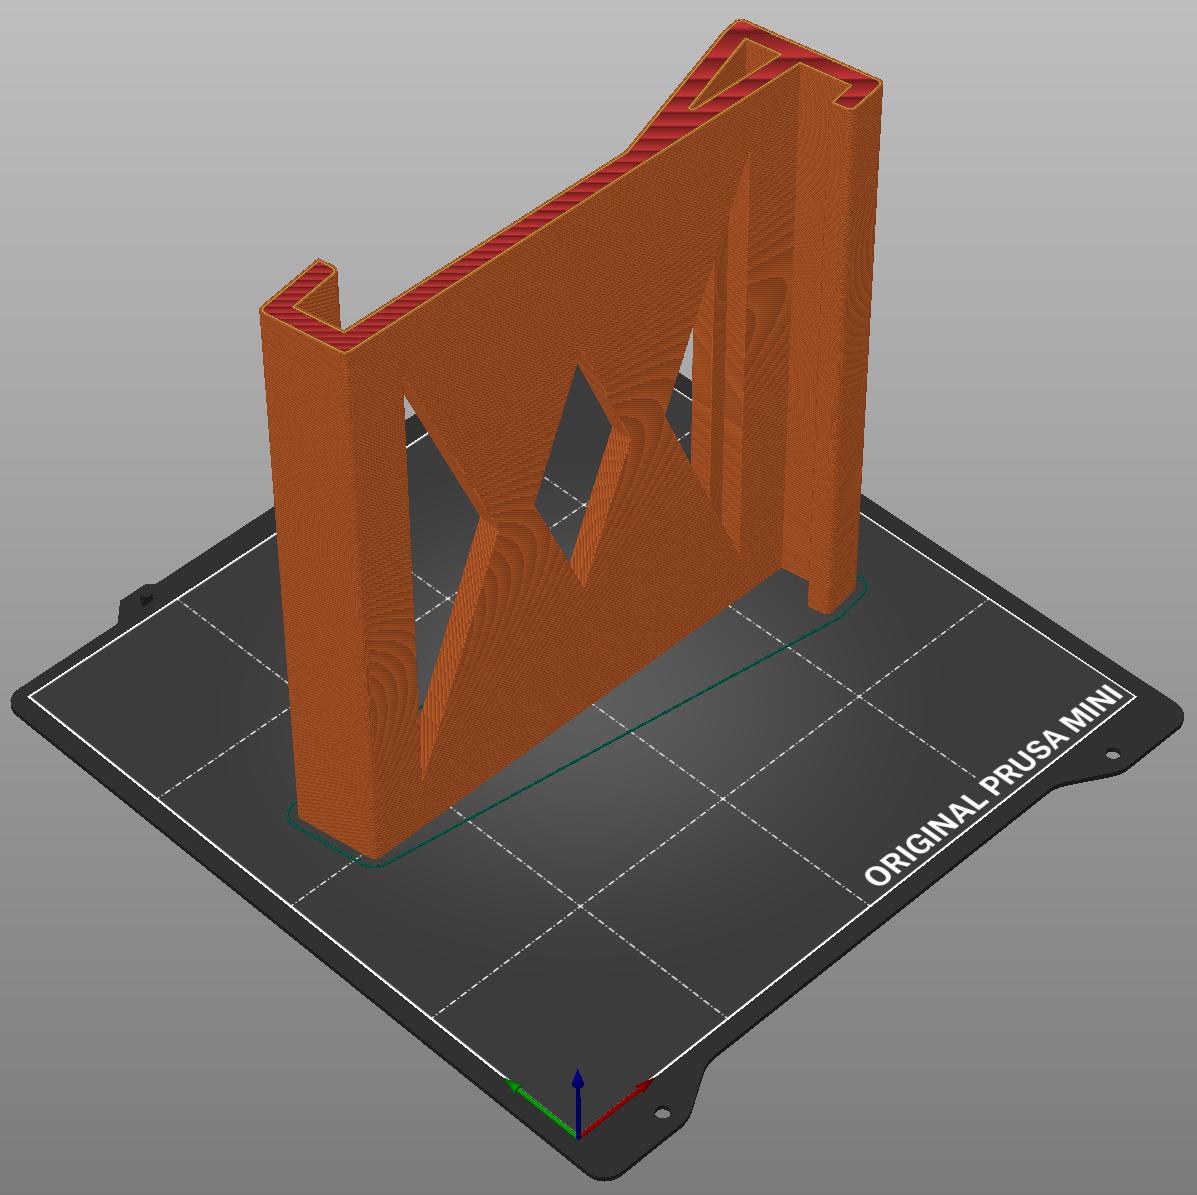1197x1195 pixels.
Task: Select the orange model's large front wall
Action: (560, 300)
